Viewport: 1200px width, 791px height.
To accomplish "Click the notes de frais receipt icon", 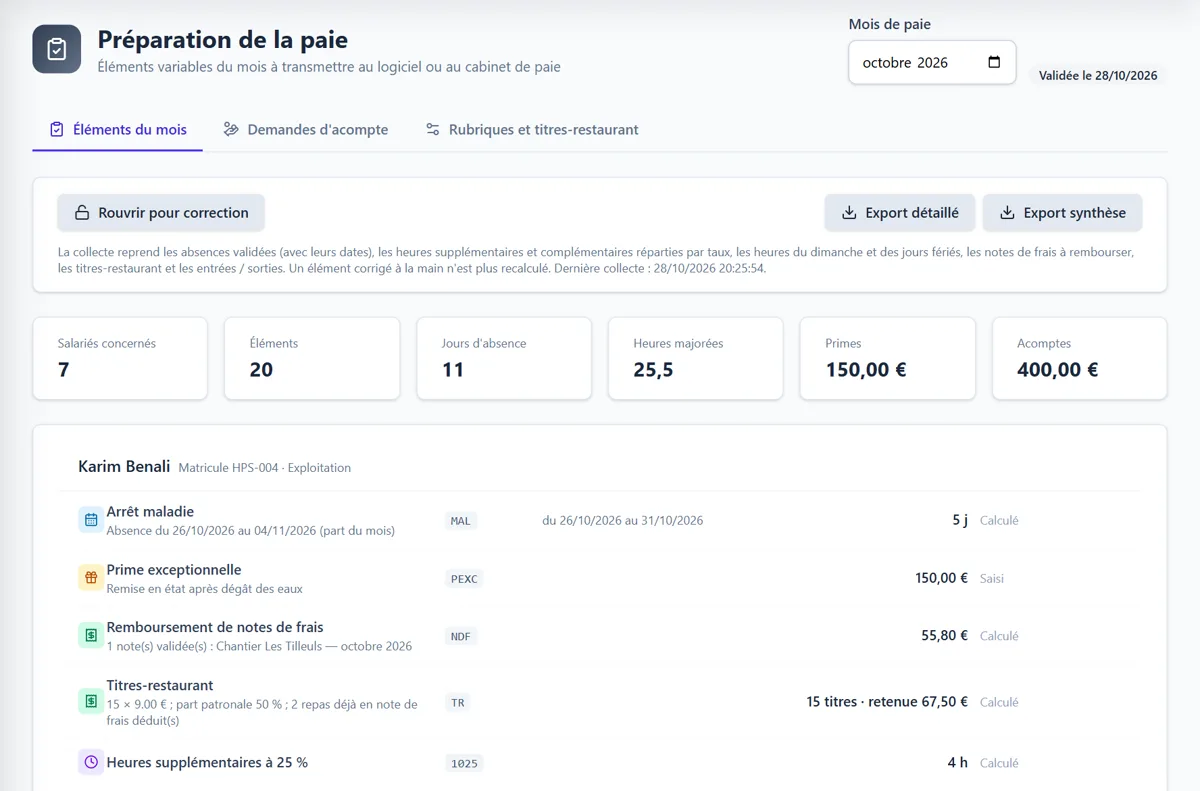I will (91, 635).
